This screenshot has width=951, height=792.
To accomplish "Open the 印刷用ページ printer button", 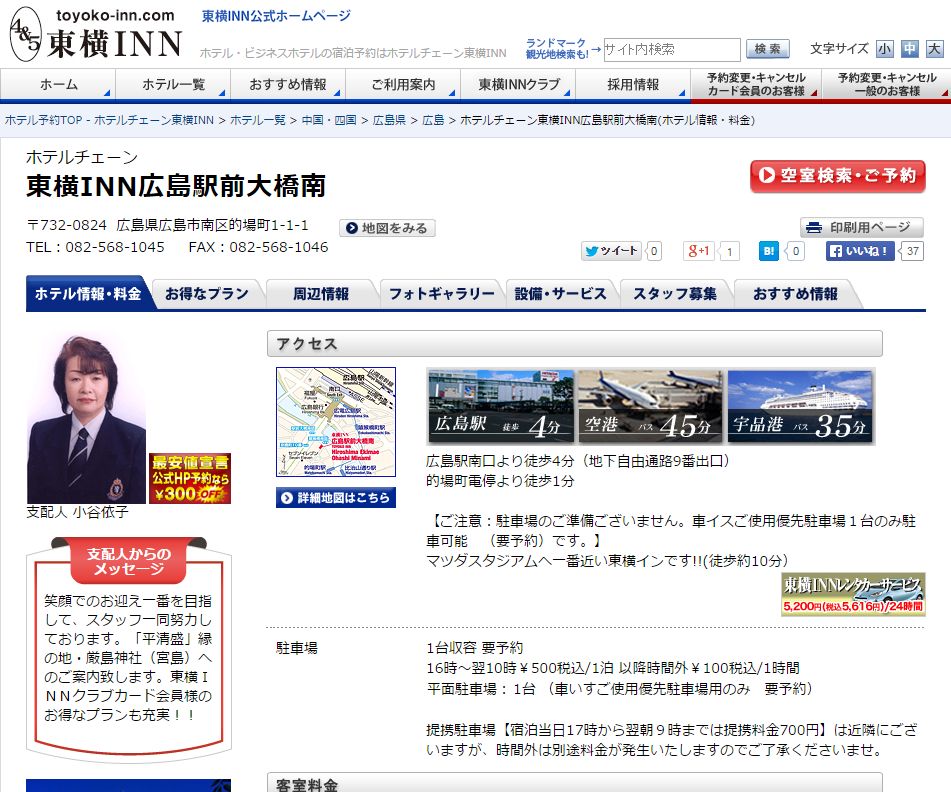I will click(x=861, y=227).
